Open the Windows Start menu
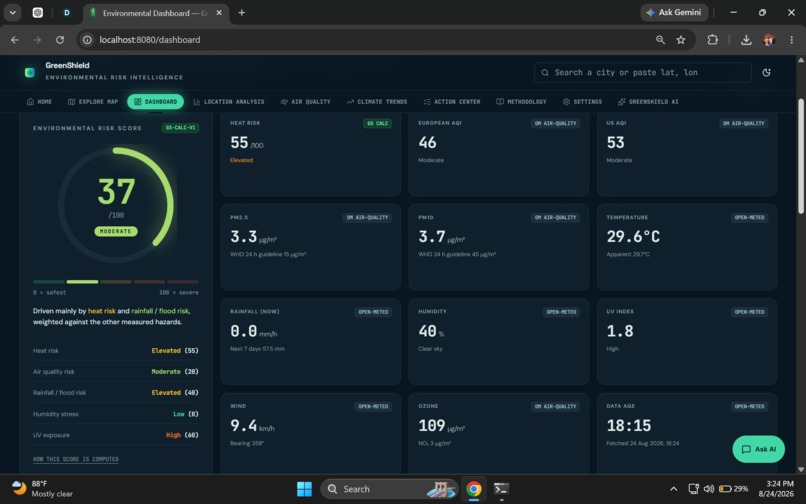 304,489
